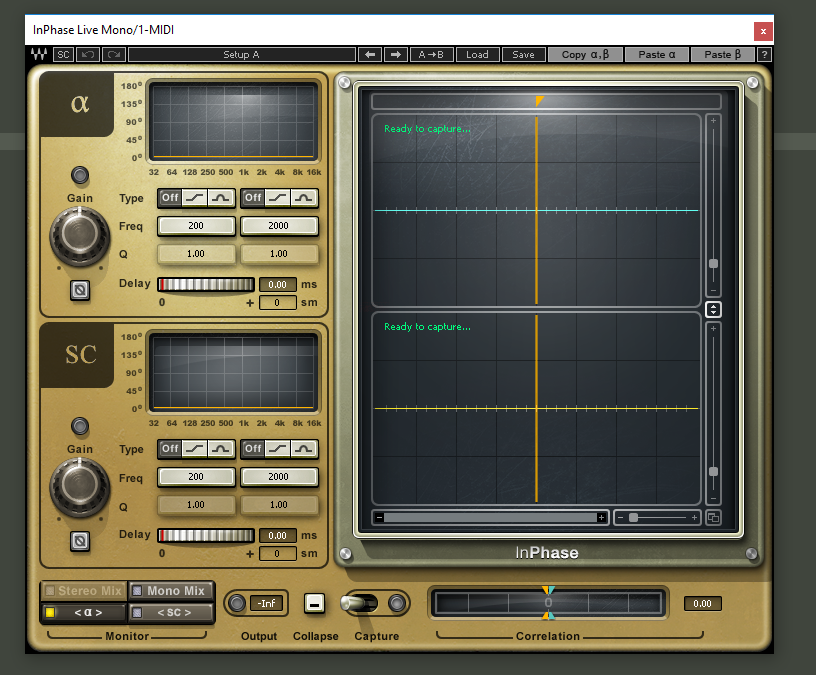Open the Save menu

click(524, 55)
